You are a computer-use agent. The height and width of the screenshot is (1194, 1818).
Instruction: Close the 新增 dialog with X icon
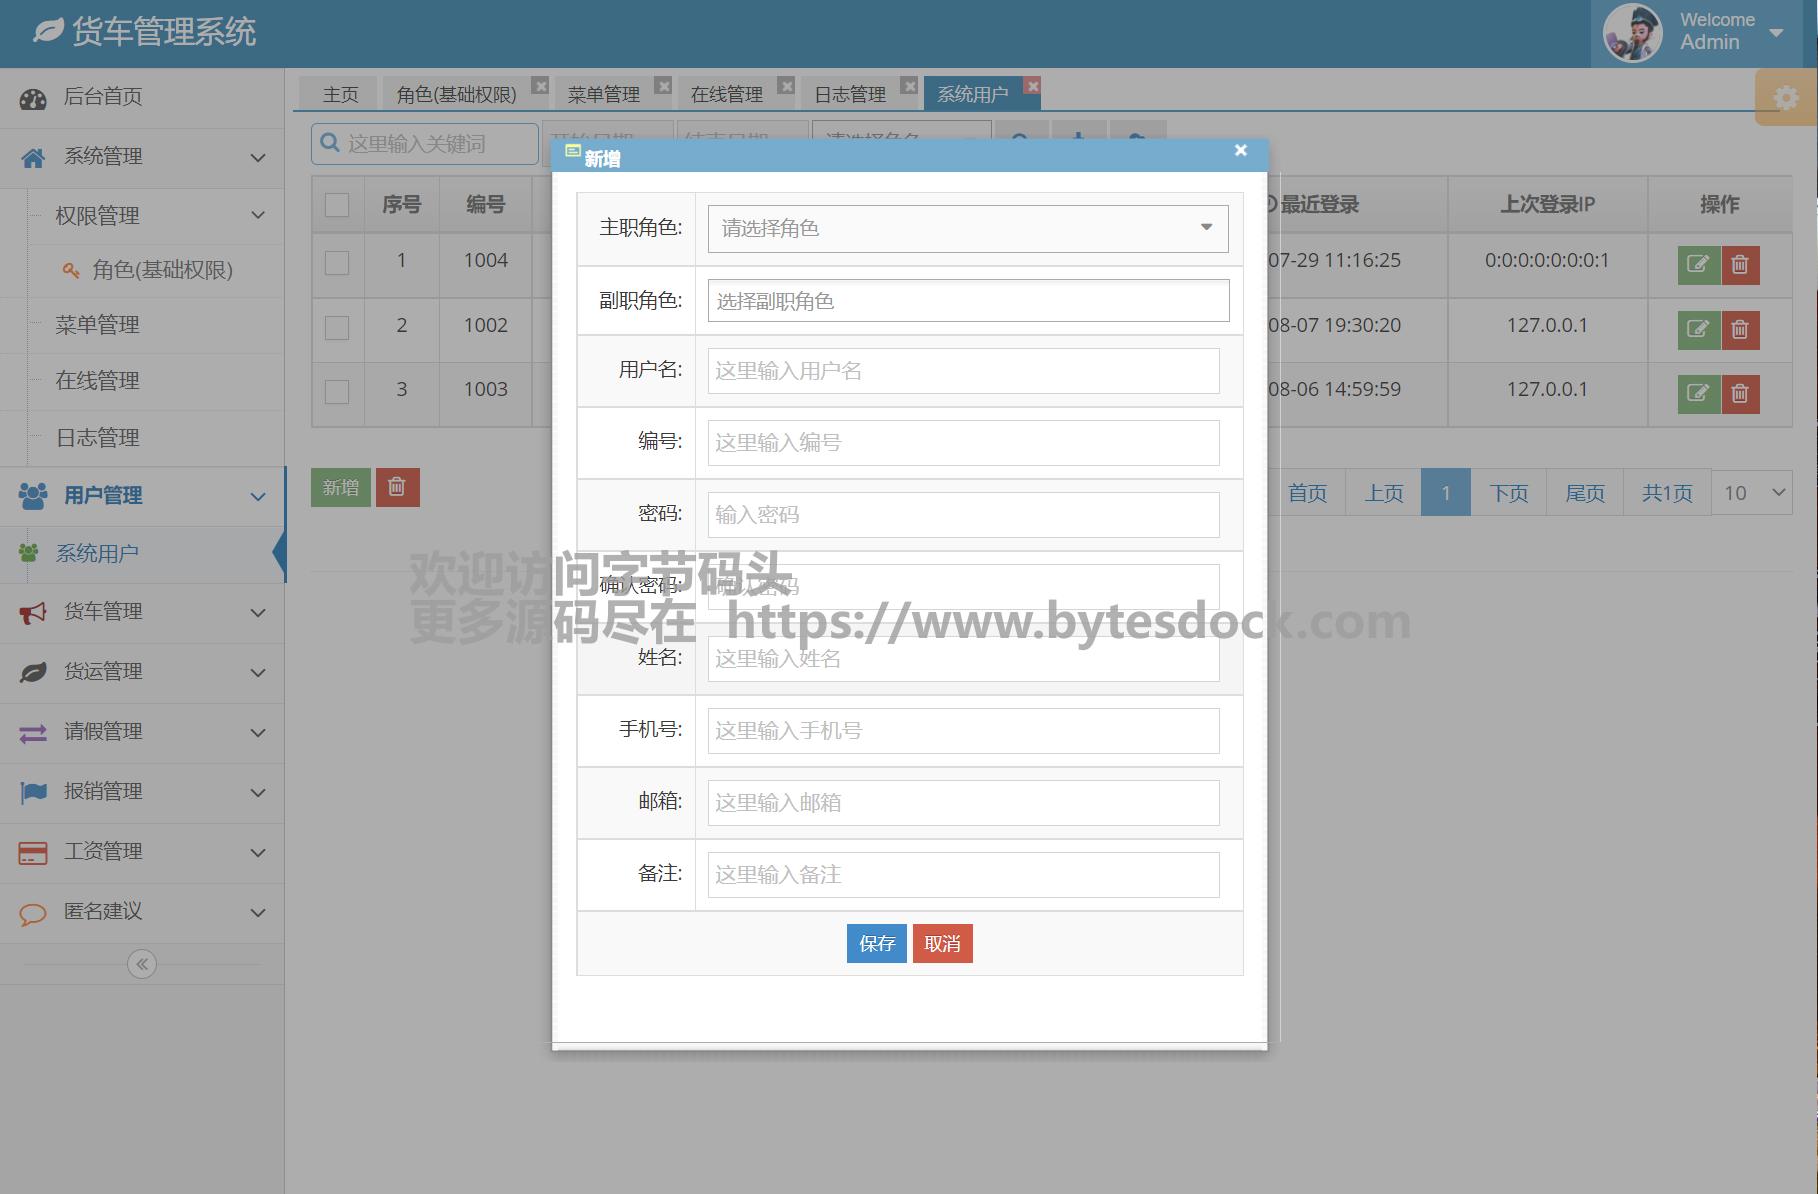pos(1240,150)
